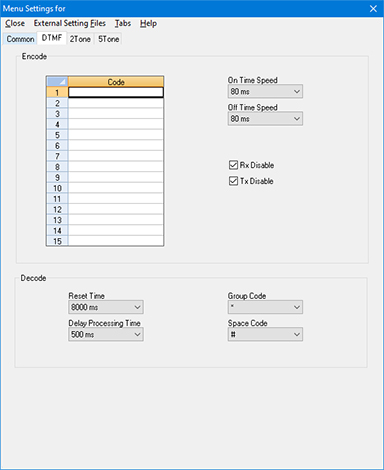The image size is (384, 470).
Task: Toggle the Rx Disable checkbox
Action: coord(233,165)
